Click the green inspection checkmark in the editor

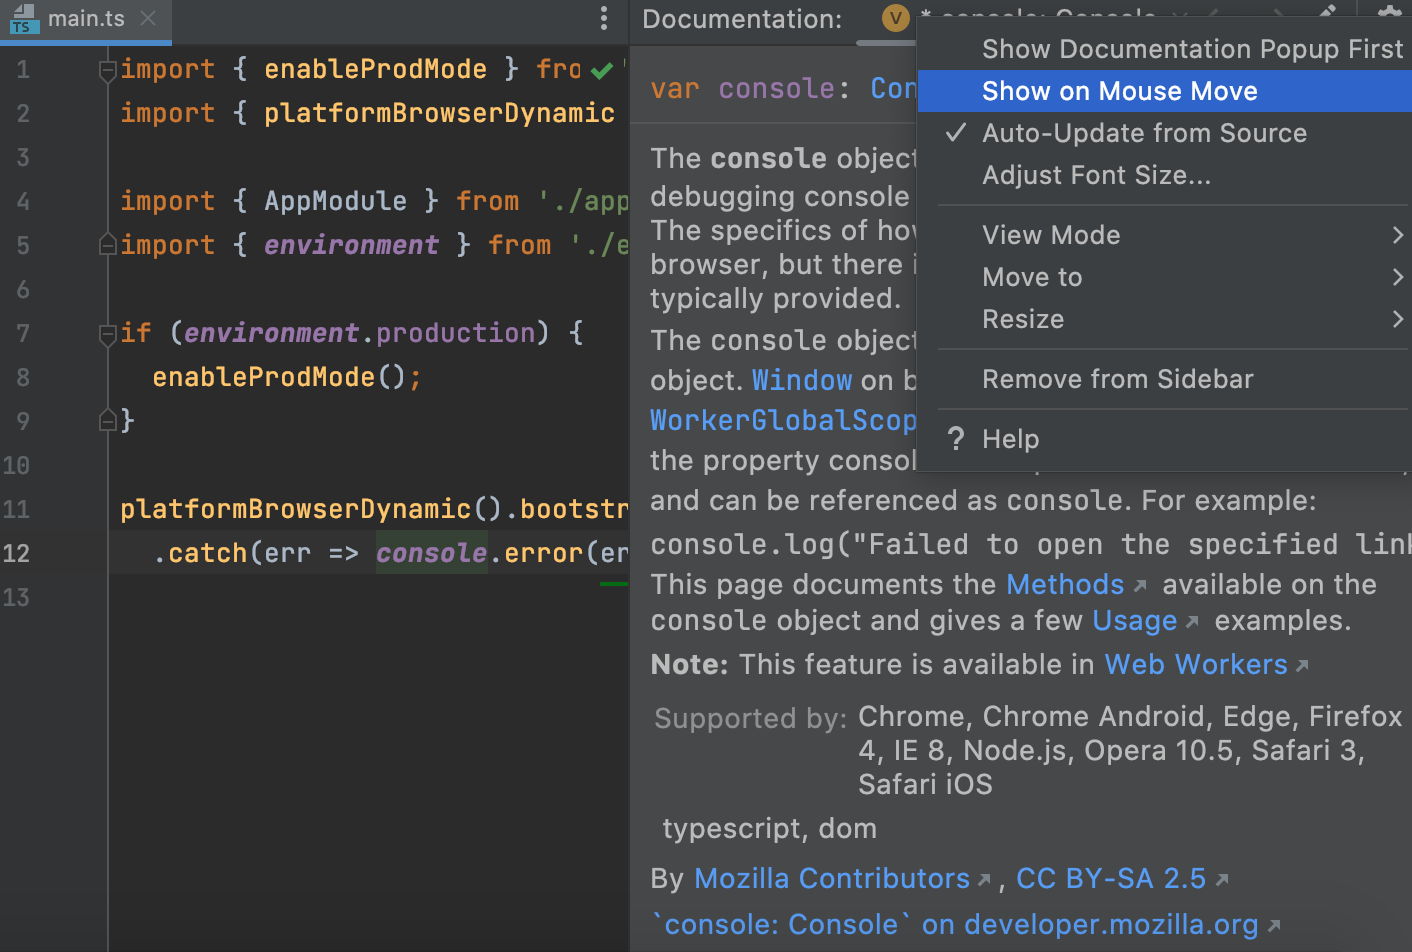click(x=601, y=70)
